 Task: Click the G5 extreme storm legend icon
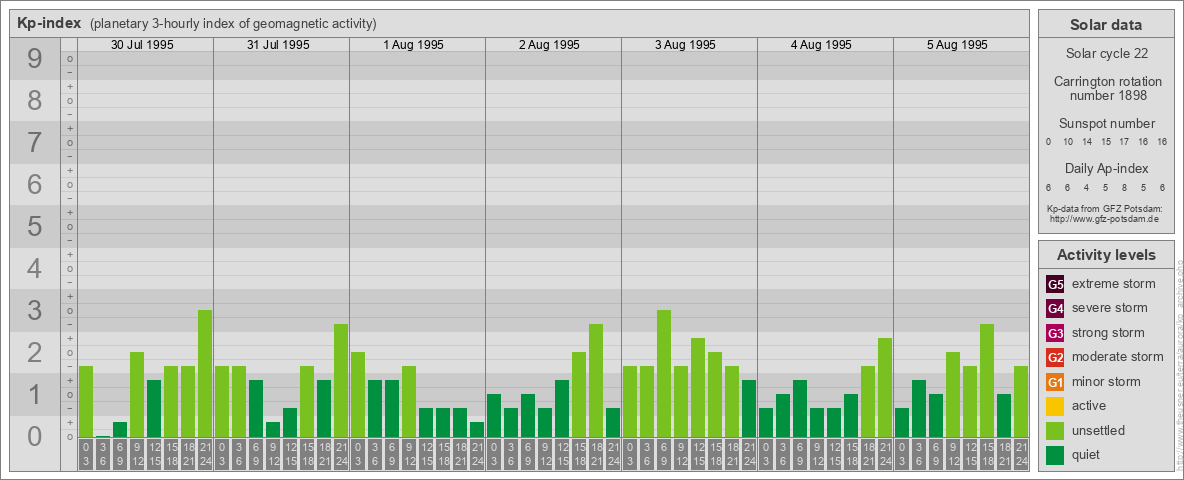(x=1055, y=285)
